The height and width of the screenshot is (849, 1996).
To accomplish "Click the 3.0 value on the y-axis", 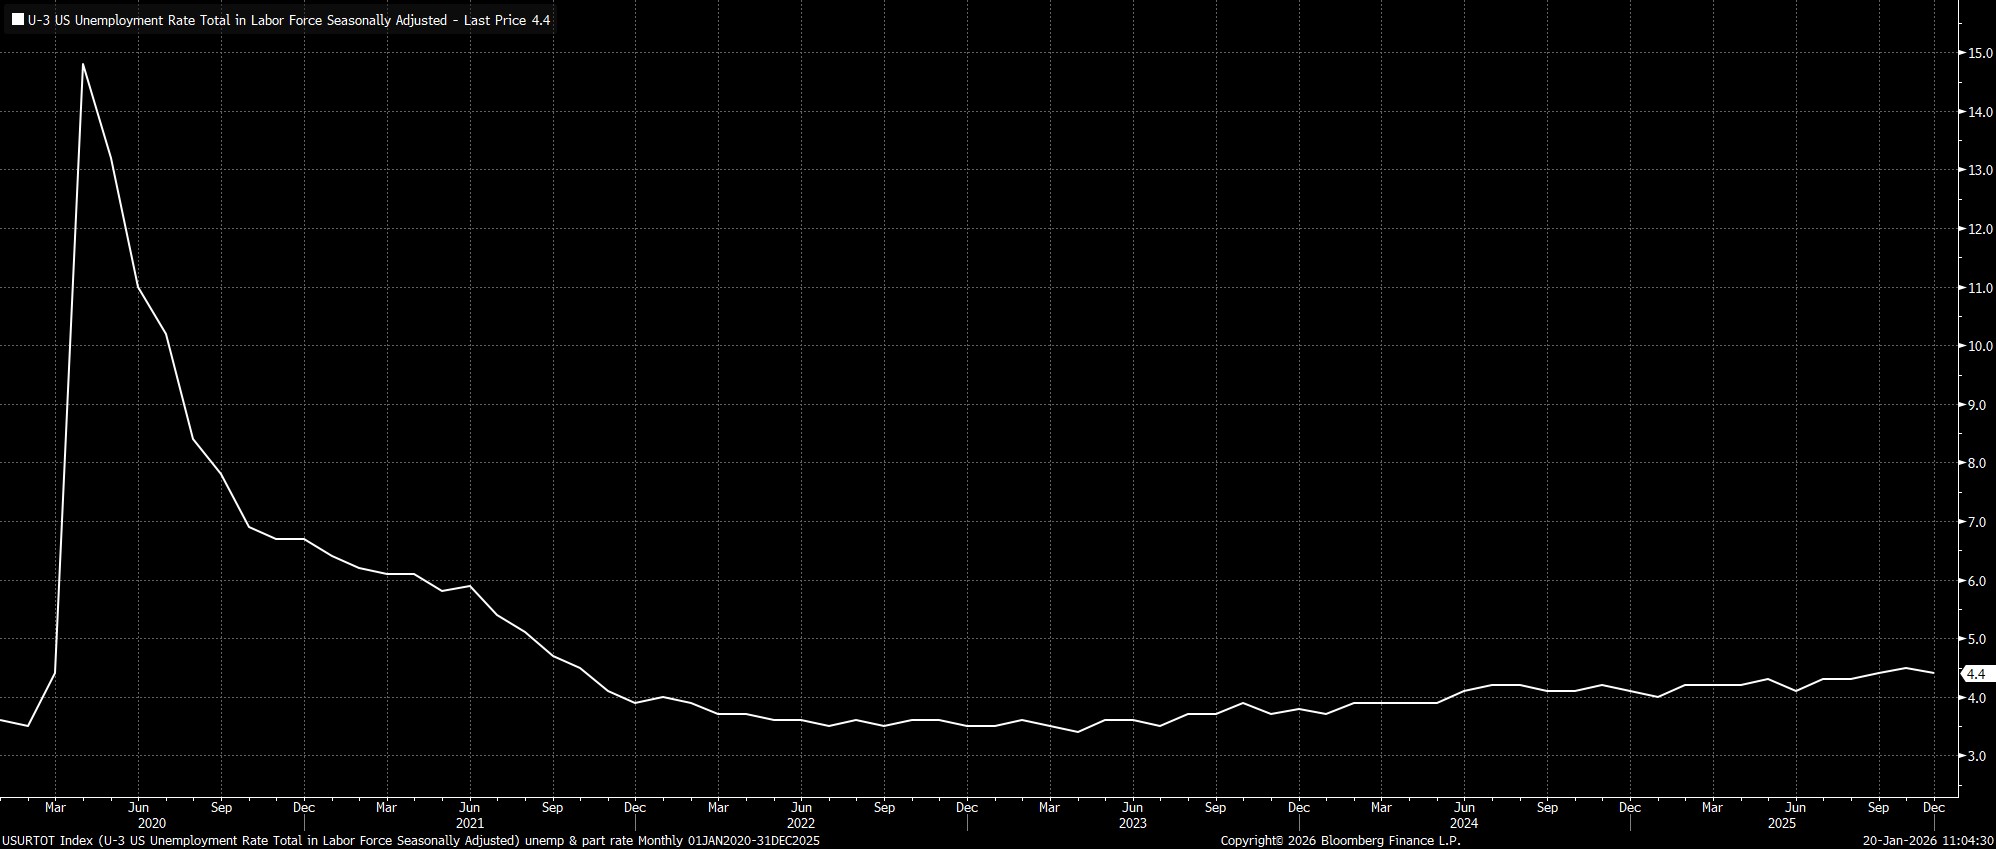I will click(x=1975, y=756).
